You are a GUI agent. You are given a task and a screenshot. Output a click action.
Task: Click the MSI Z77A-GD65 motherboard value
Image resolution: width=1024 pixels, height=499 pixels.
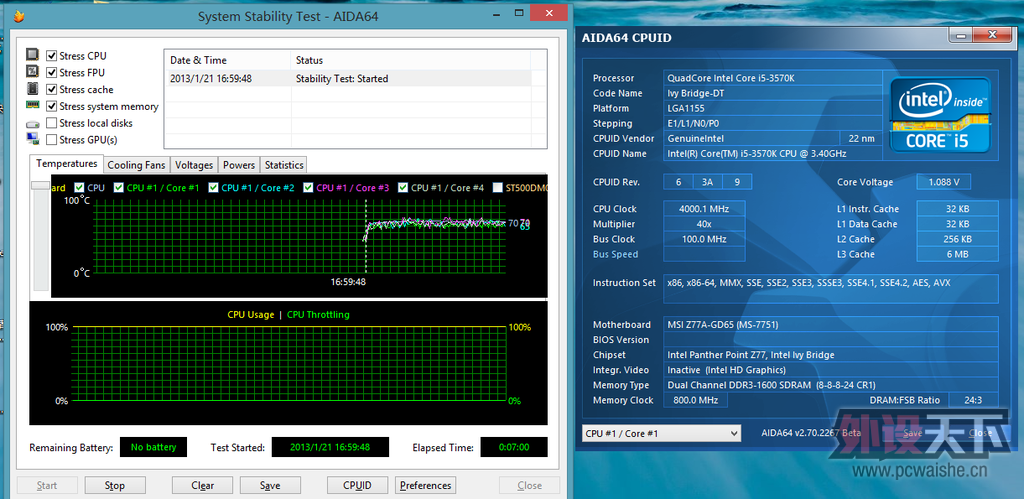[831, 325]
